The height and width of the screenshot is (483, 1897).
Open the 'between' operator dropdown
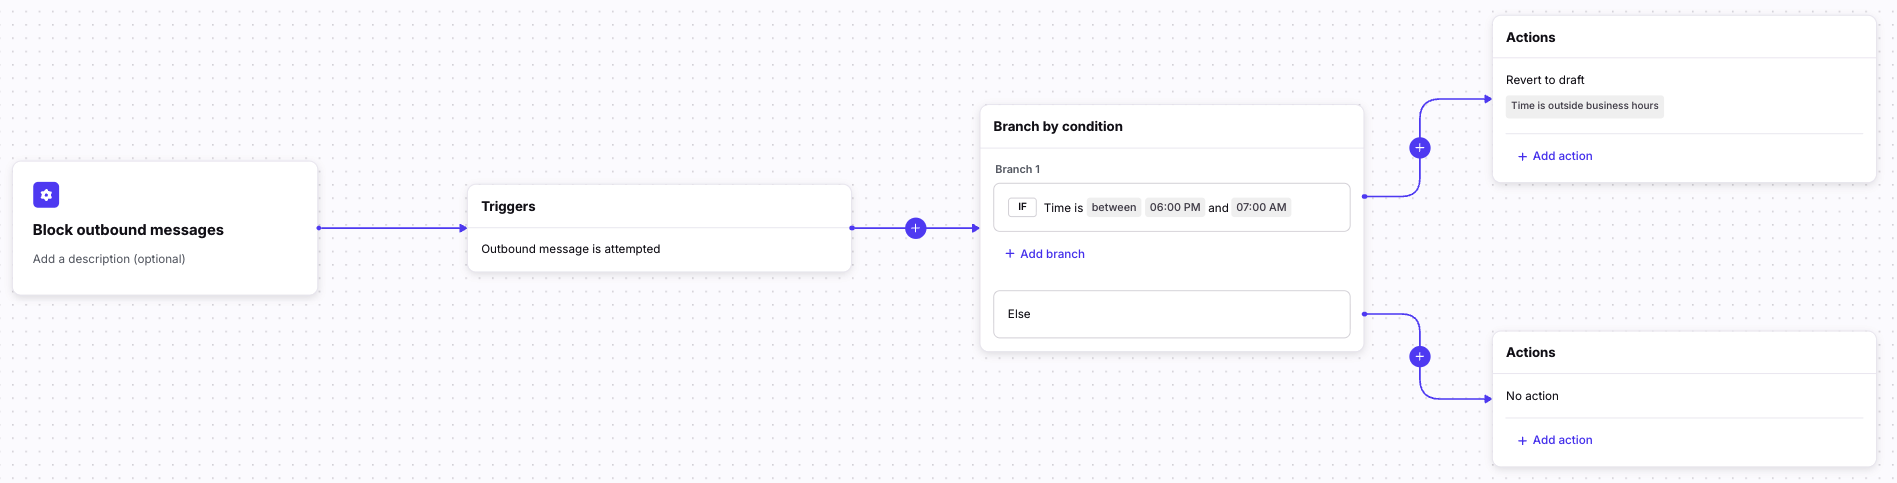point(1113,208)
